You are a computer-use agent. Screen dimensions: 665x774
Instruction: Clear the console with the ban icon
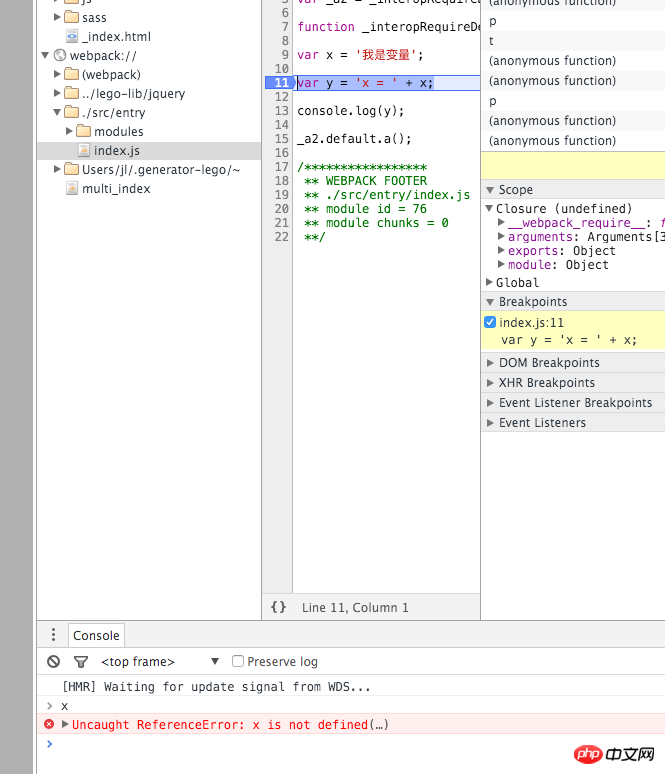coord(53,661)
